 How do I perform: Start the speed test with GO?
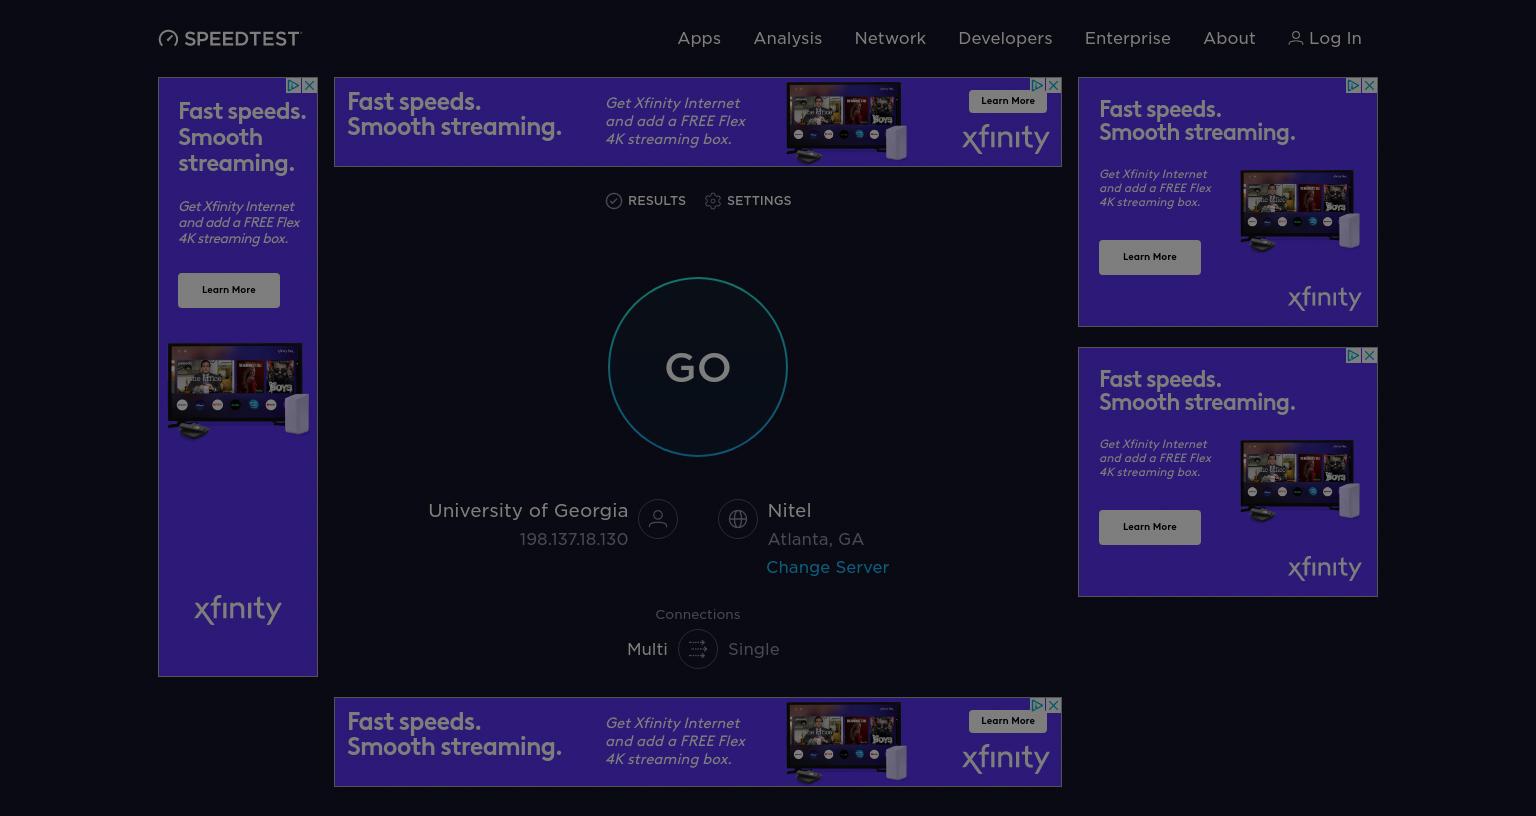tap(698, 367)
